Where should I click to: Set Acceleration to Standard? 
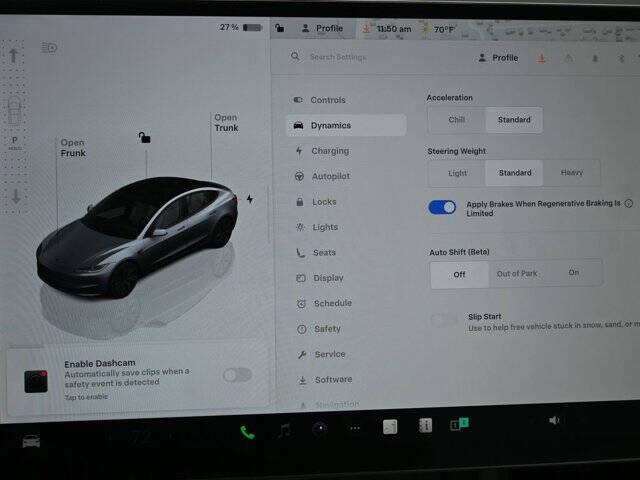(514, 120)
